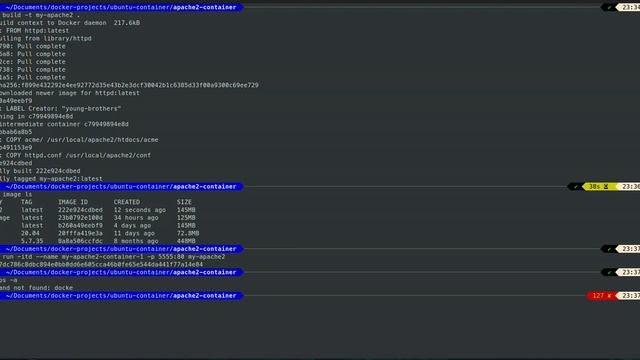Click 'latest' tag in the 23b0792e100d row

pos(32,218)
